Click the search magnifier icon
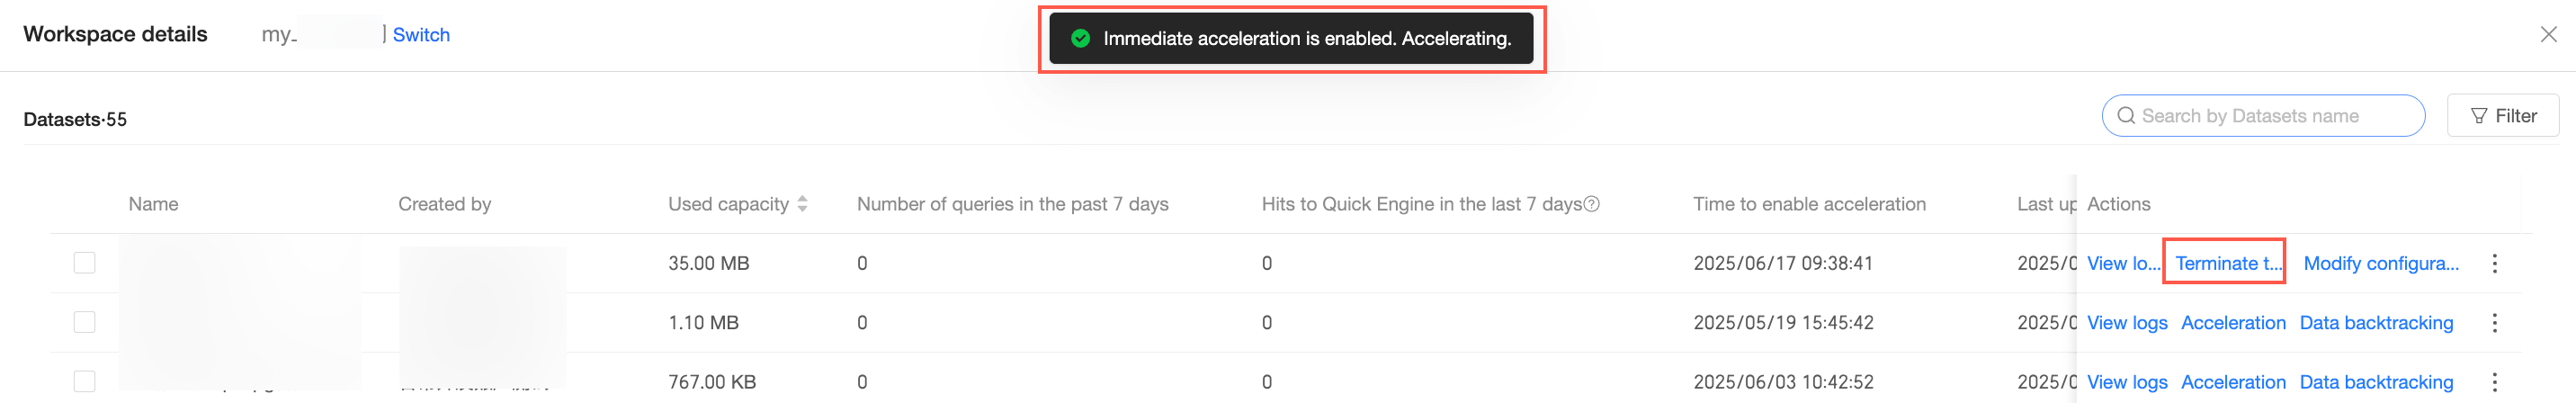Screen dimensions: 2576x403 click(x=2126, y=116)
